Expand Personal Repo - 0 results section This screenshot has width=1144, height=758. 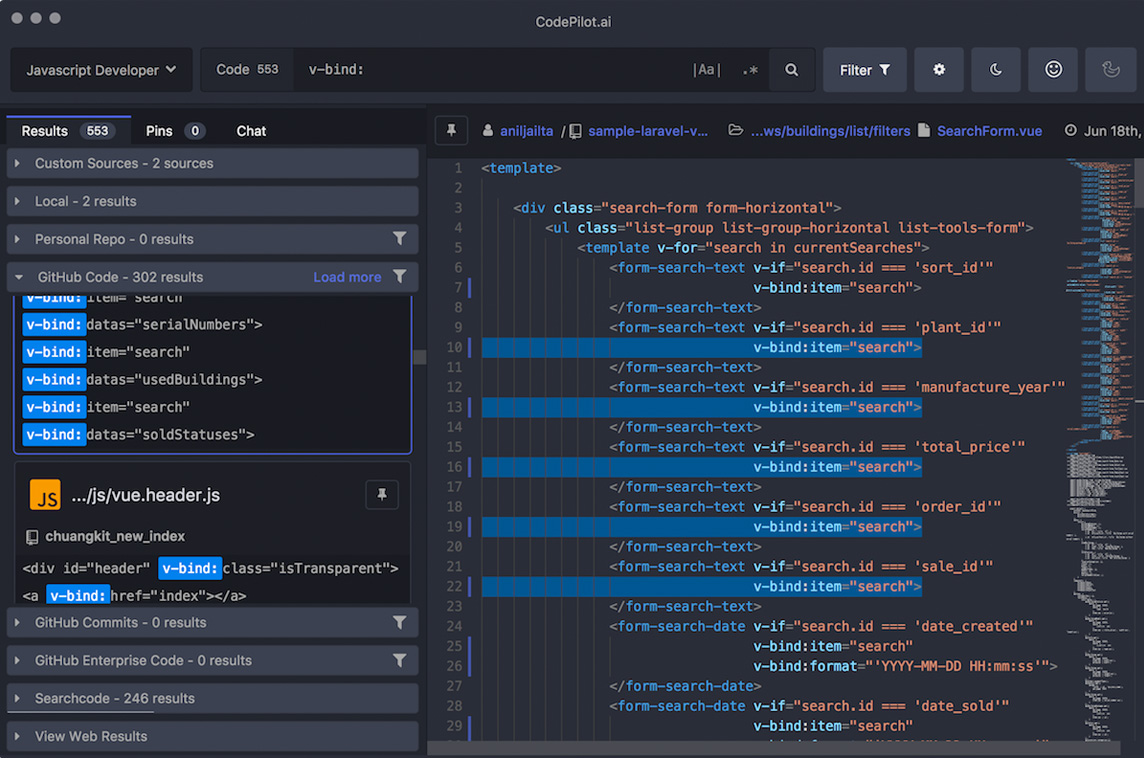(212, 239)
